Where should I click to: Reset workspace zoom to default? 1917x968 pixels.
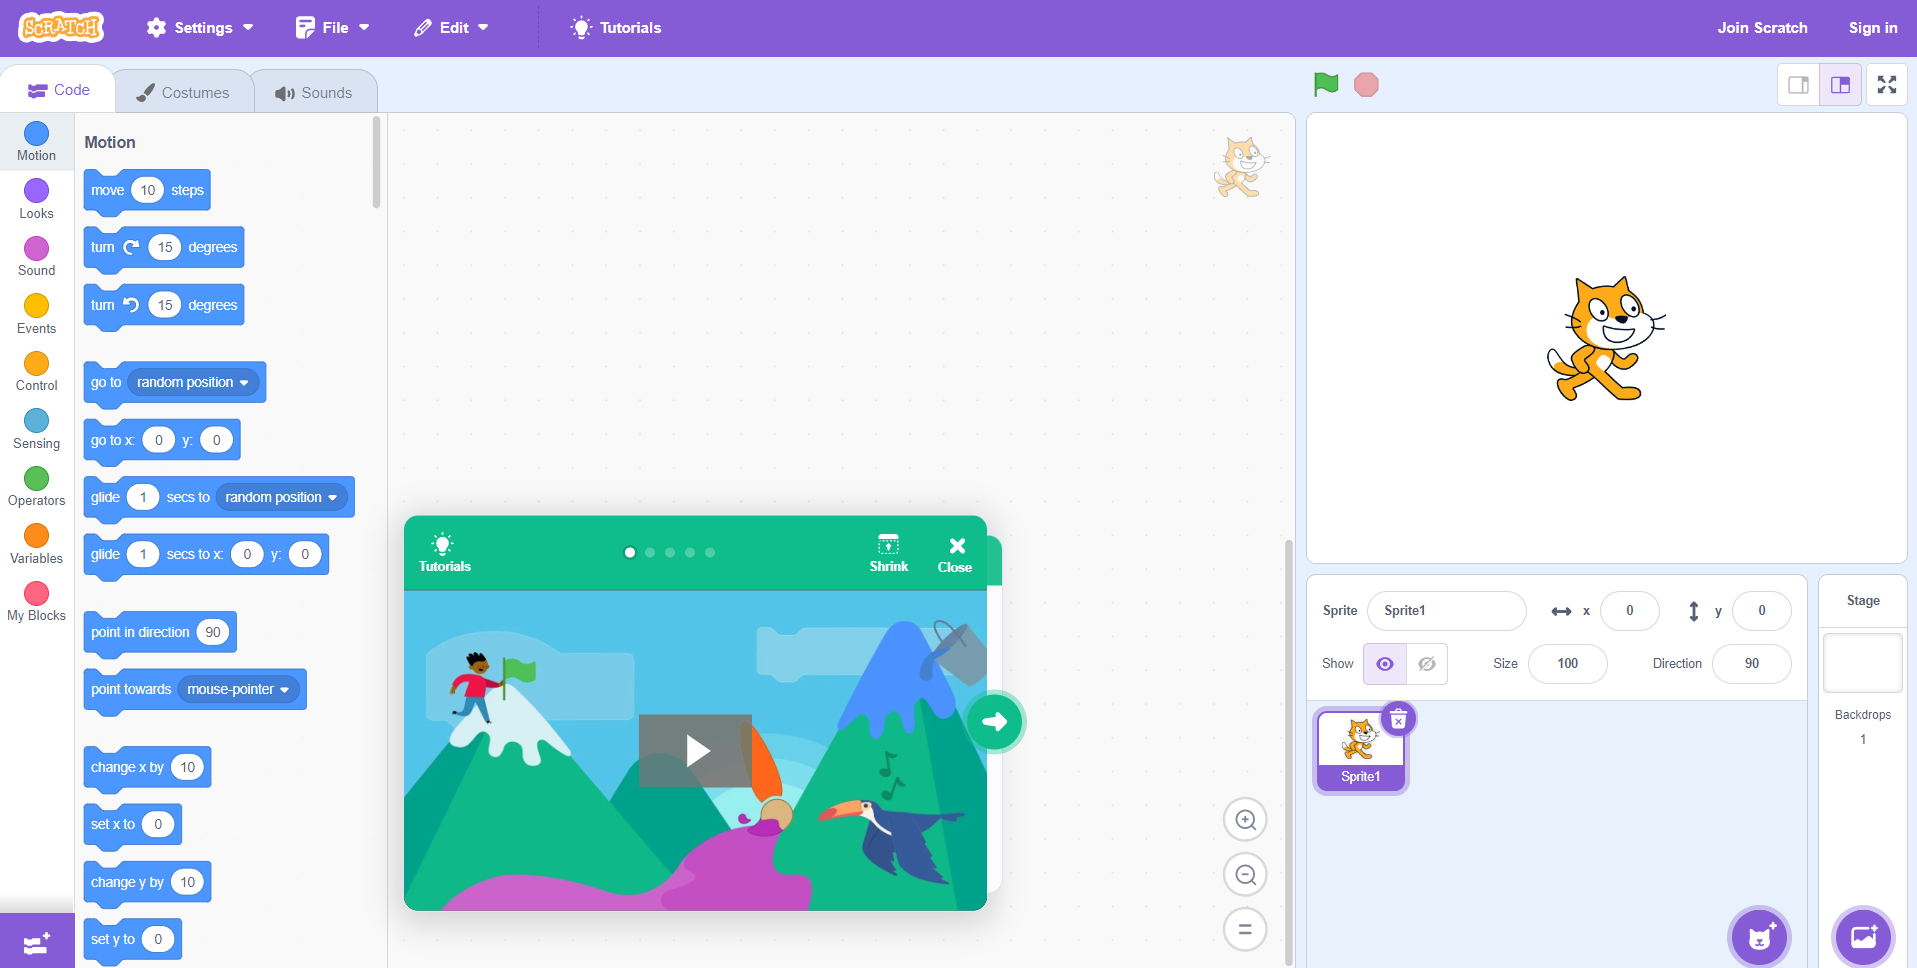pos(1245,929)
